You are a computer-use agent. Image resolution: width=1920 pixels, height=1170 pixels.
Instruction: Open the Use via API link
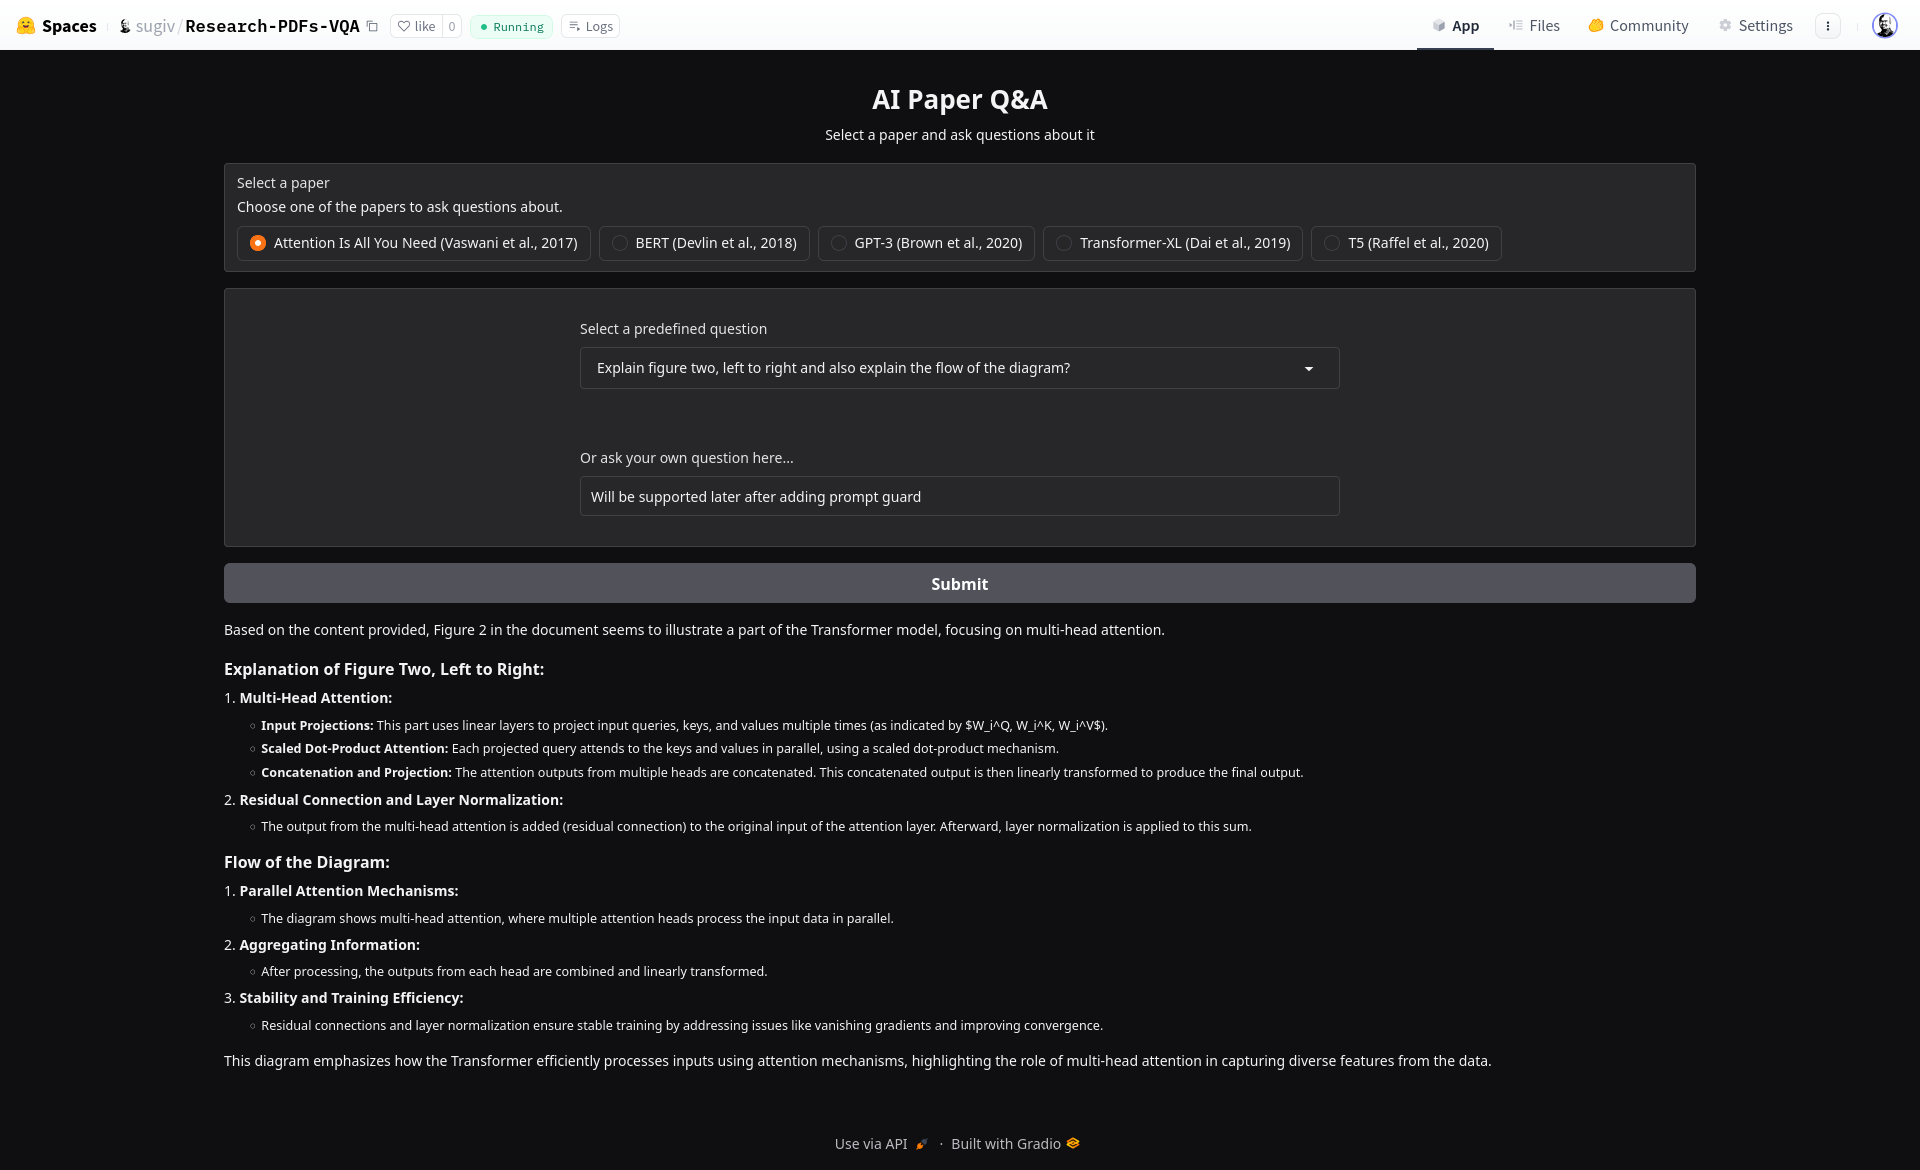coord(882,1144)
